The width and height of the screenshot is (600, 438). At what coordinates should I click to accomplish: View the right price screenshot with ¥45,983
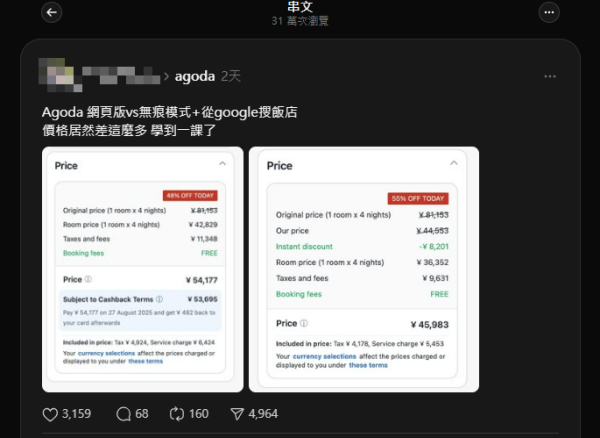[x=364, y=269]
